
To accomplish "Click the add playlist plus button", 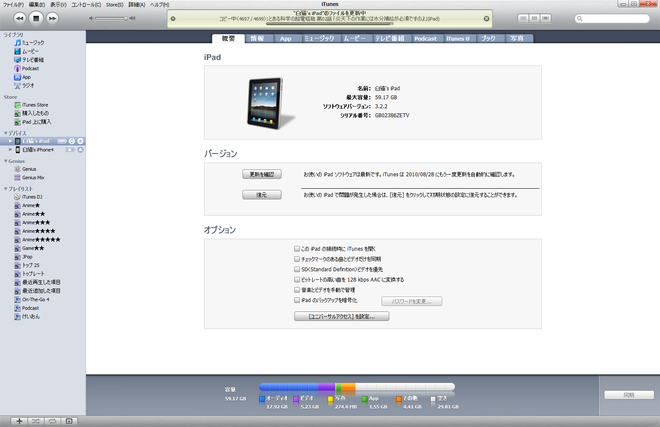I will click(19, 421).
